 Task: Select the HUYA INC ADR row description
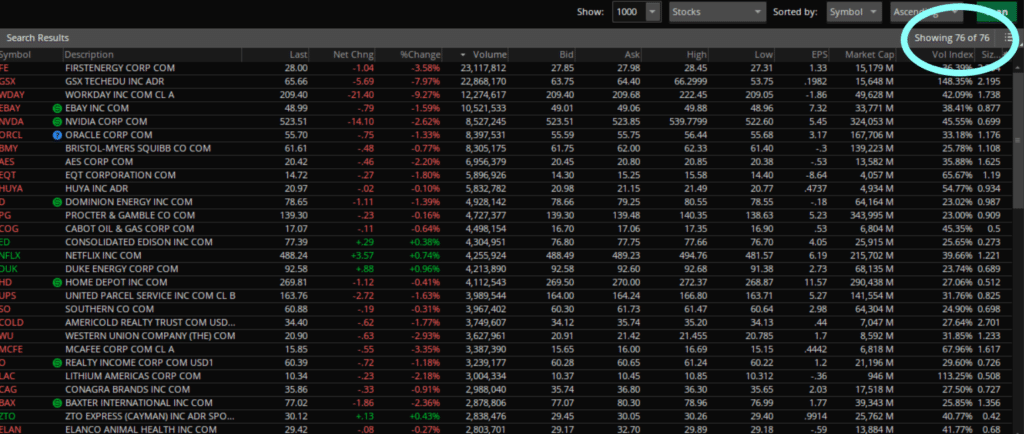[98, 189]
